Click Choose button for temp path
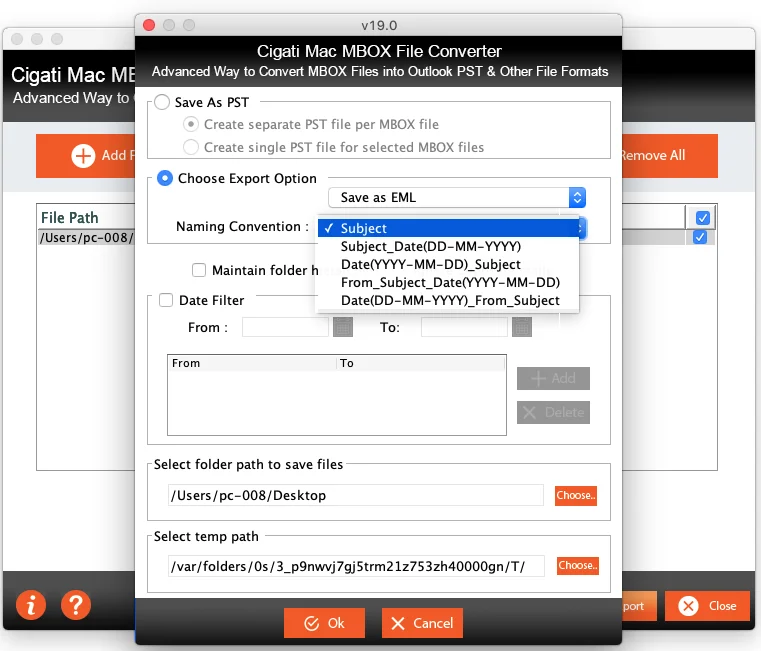The width and height of the screenshot is (761, 651). [578, 566]
